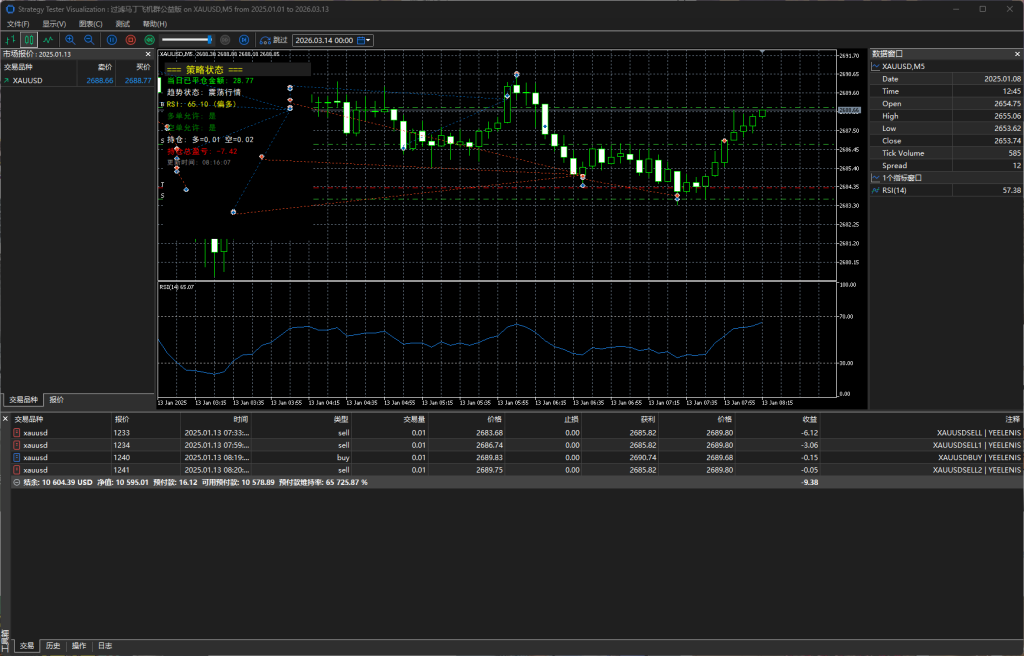The width and height of the screenshot is (1024, 656).
Task: Select the candlestick chart type
Action: pos(29,40)
